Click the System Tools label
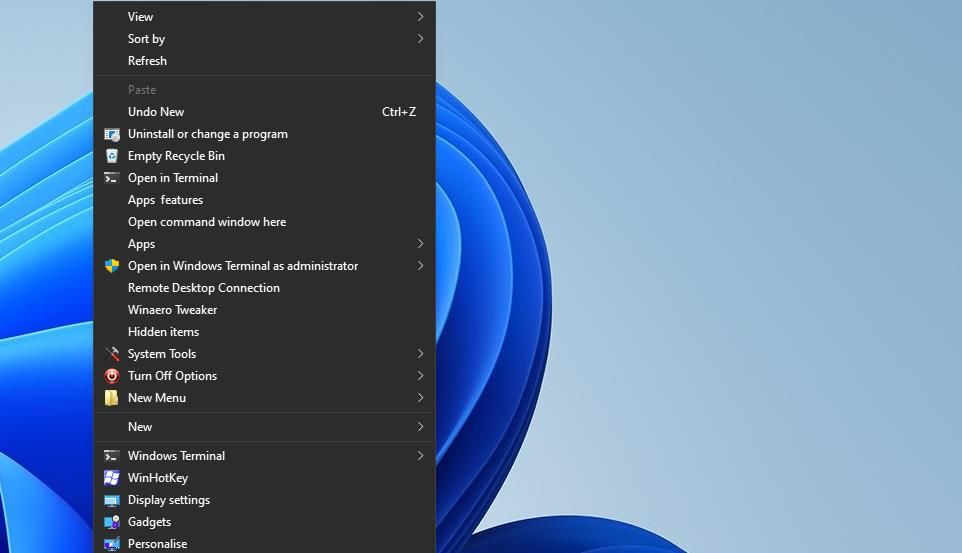Image resolution: width=962 pixels, height=553 pixels. click(162, 354)
